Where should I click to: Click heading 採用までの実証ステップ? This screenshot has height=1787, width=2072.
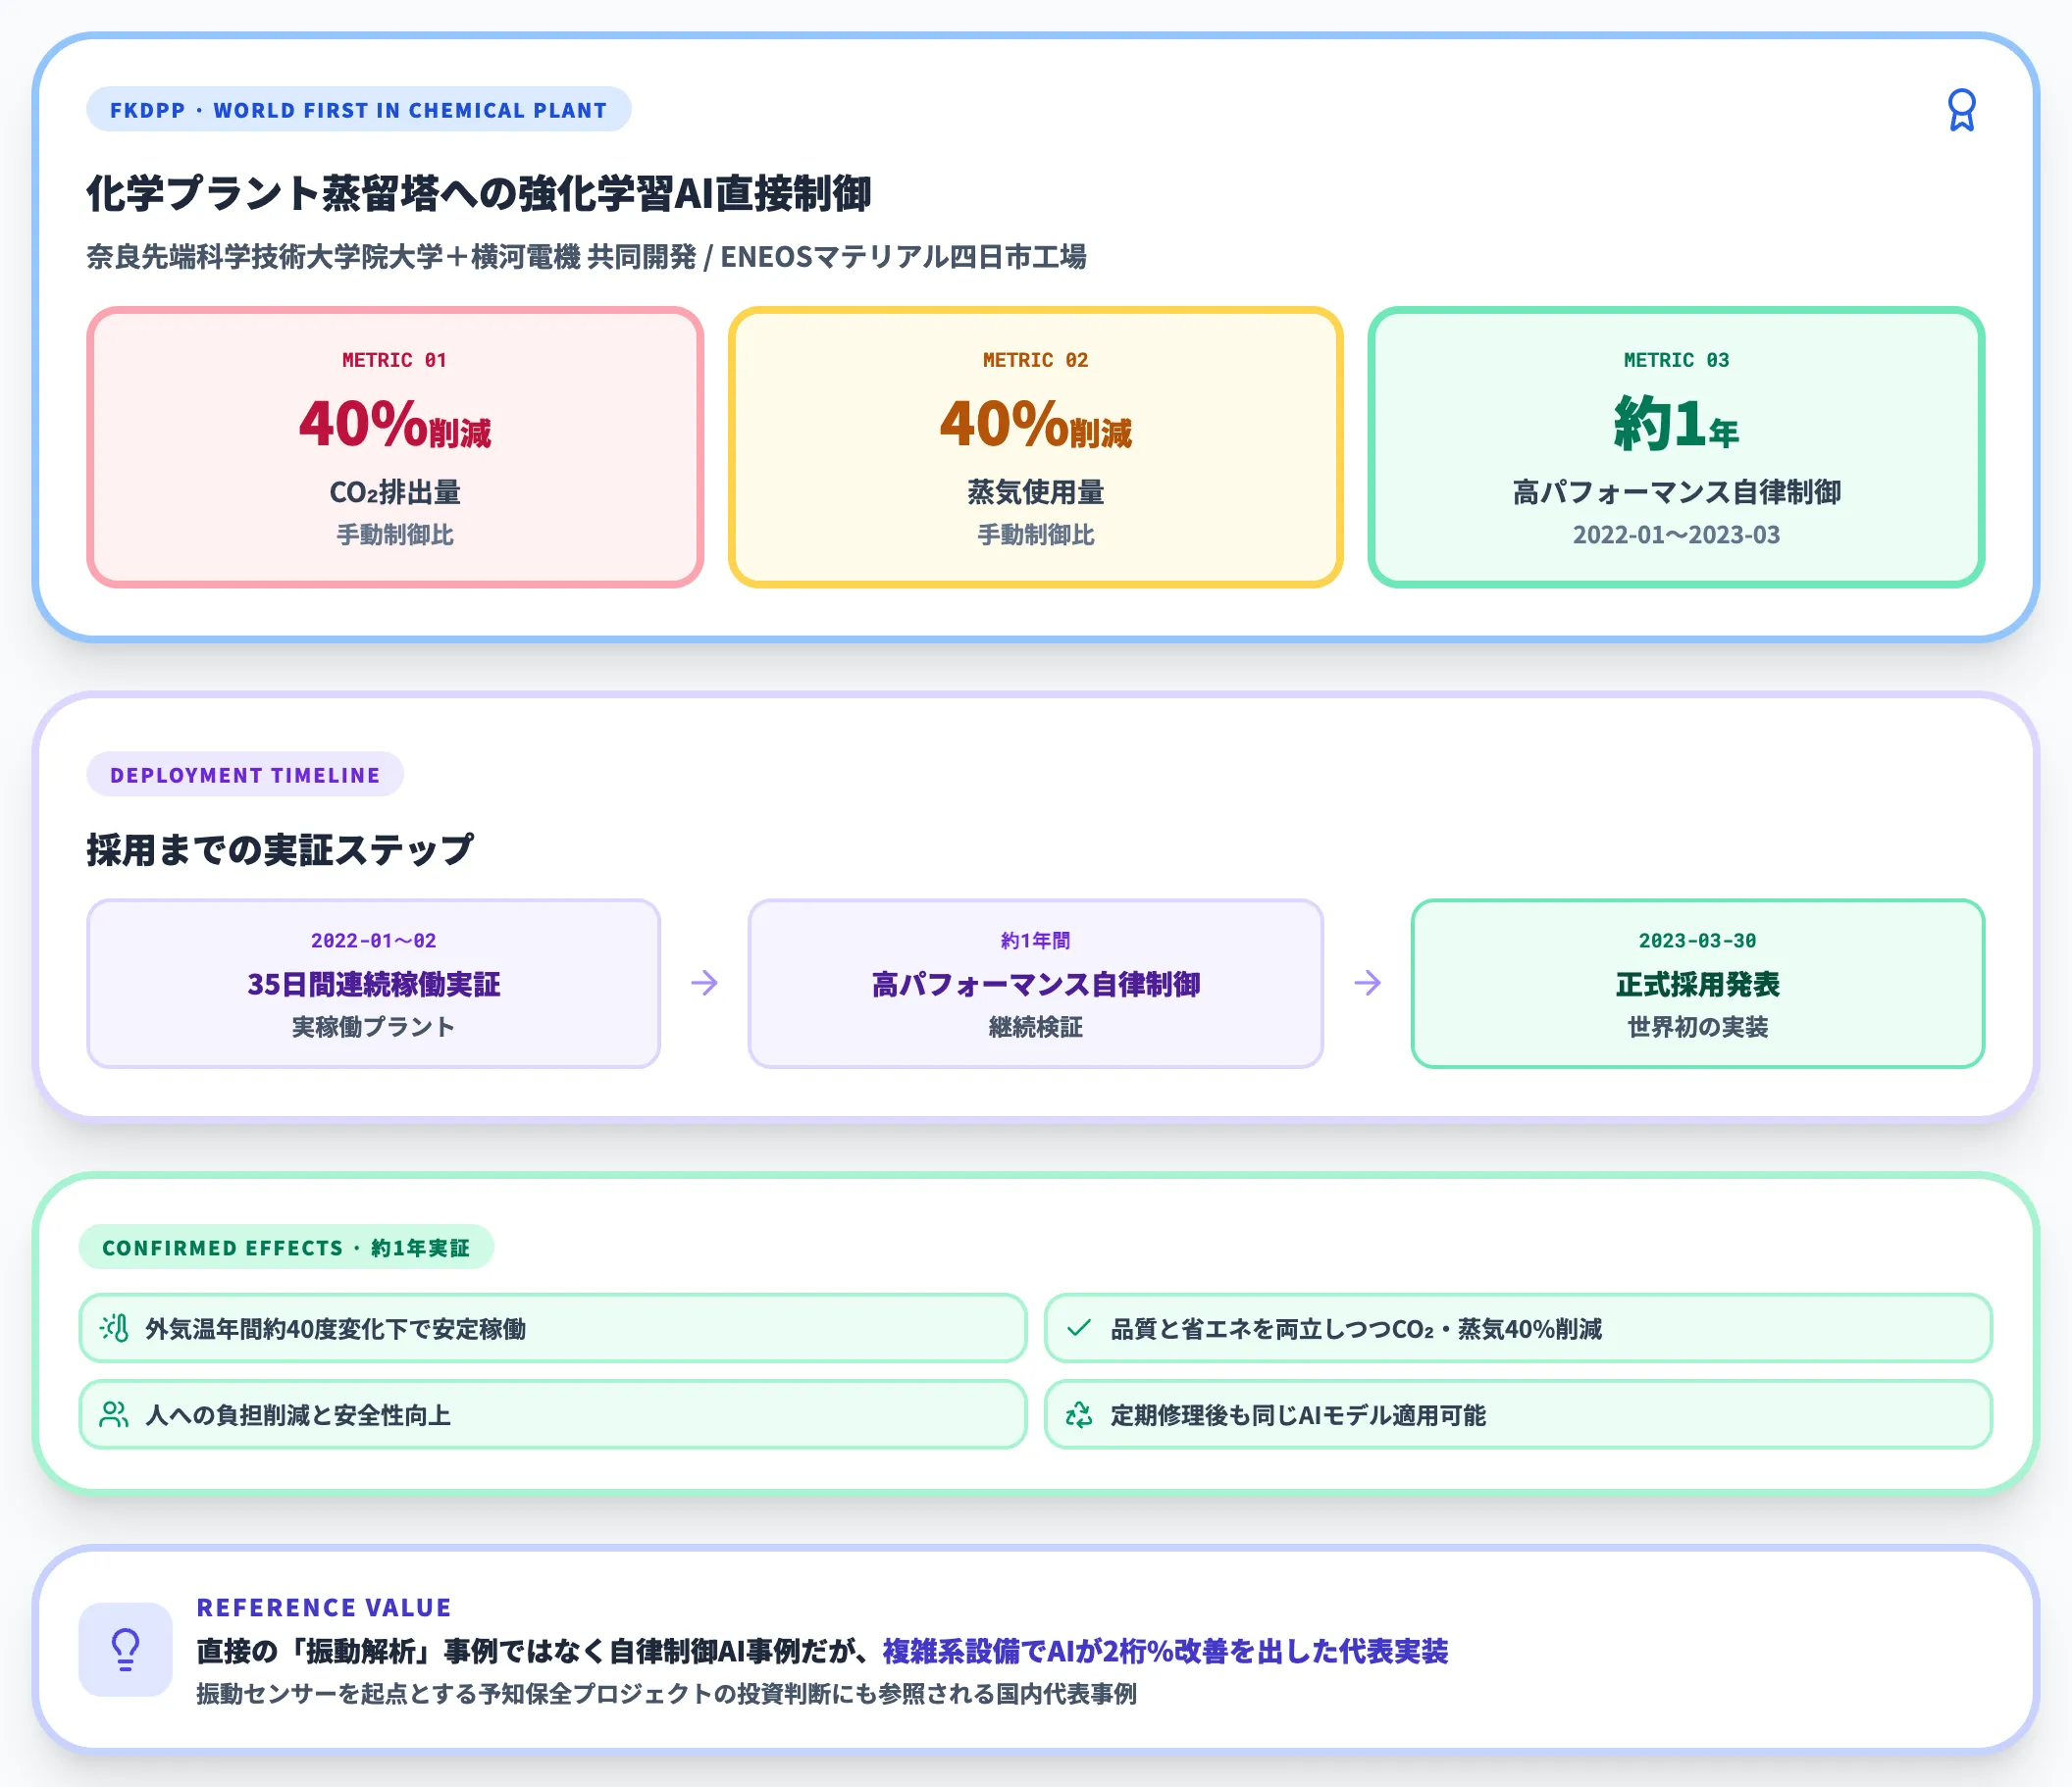[280, 849]
